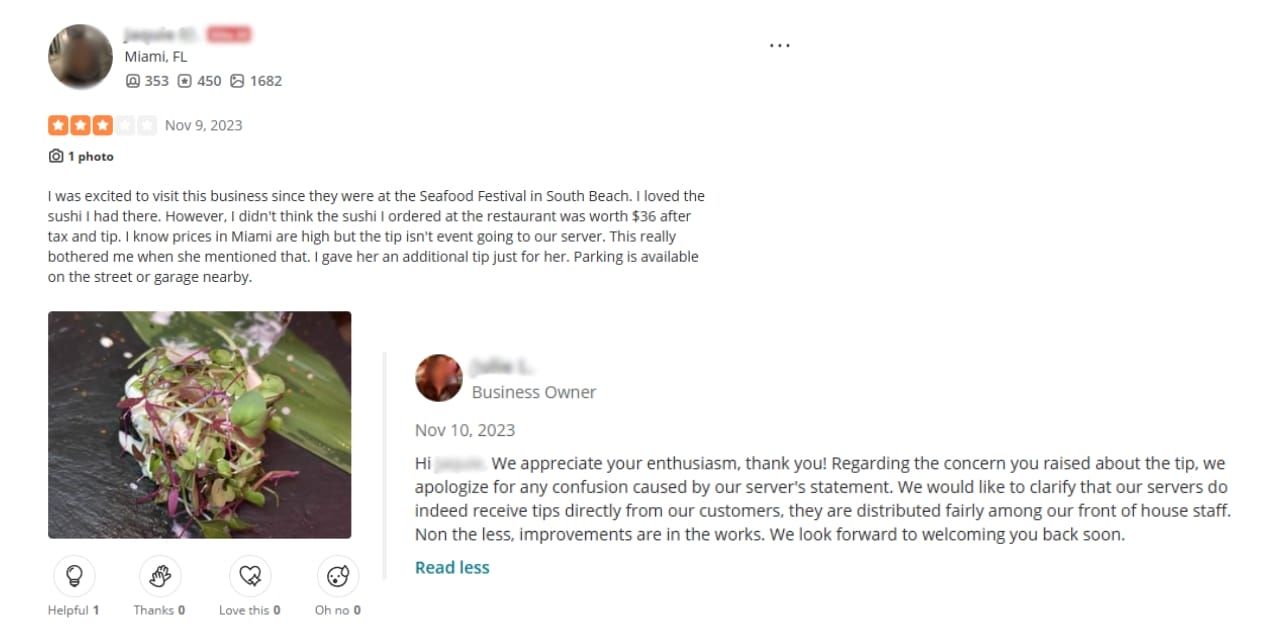Click the friends icon beside 353
Viewport: 1280px width, 640px height.
point(133,81)
